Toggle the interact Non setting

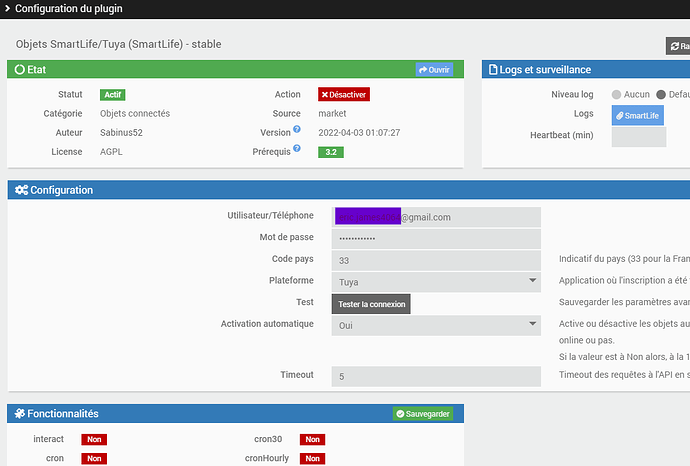(94, 439)
